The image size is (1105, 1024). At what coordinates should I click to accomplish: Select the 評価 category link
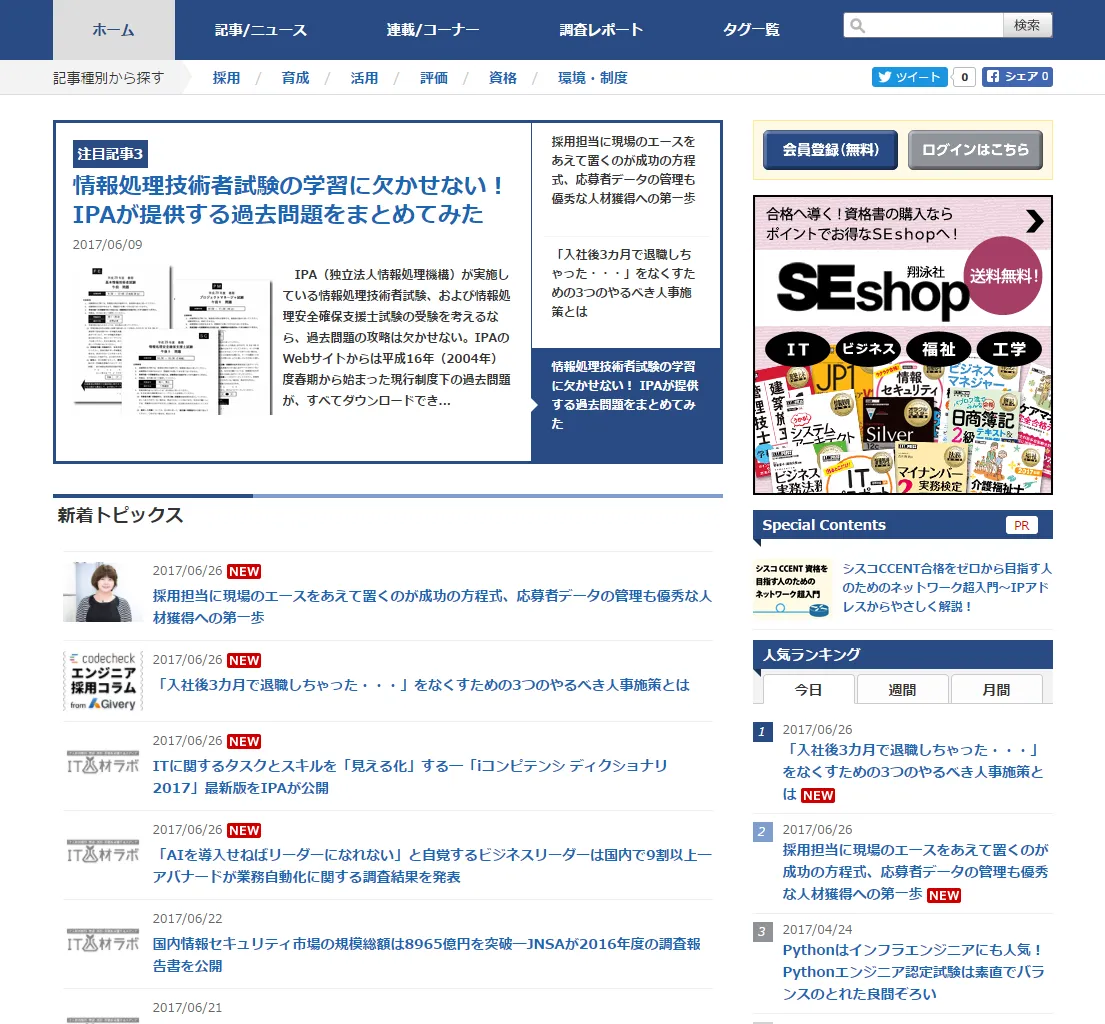pos(433,78)
